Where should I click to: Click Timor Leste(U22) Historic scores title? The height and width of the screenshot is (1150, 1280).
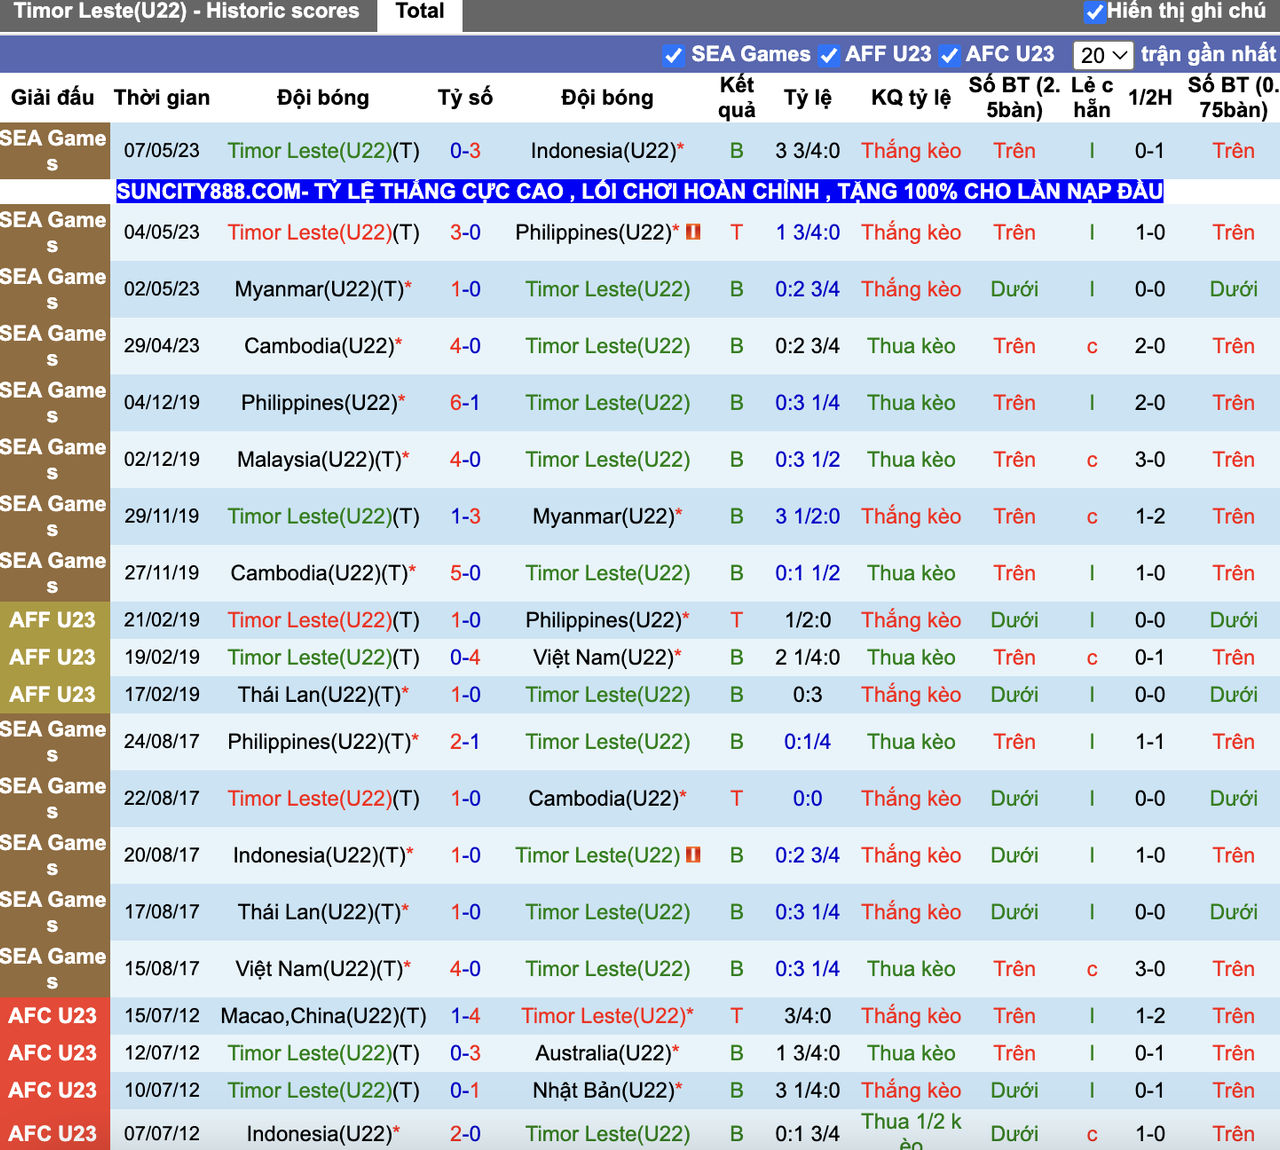pyautogui.click(x=186, y=12)
